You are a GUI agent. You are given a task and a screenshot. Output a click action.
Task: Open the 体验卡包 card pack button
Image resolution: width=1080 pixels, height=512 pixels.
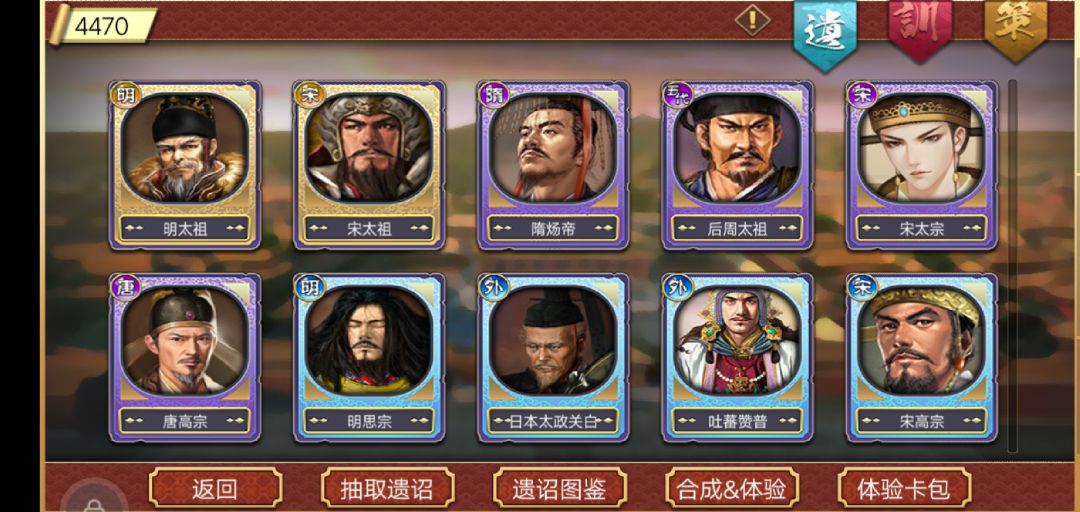pyautogui.click(x=904, y=488)
